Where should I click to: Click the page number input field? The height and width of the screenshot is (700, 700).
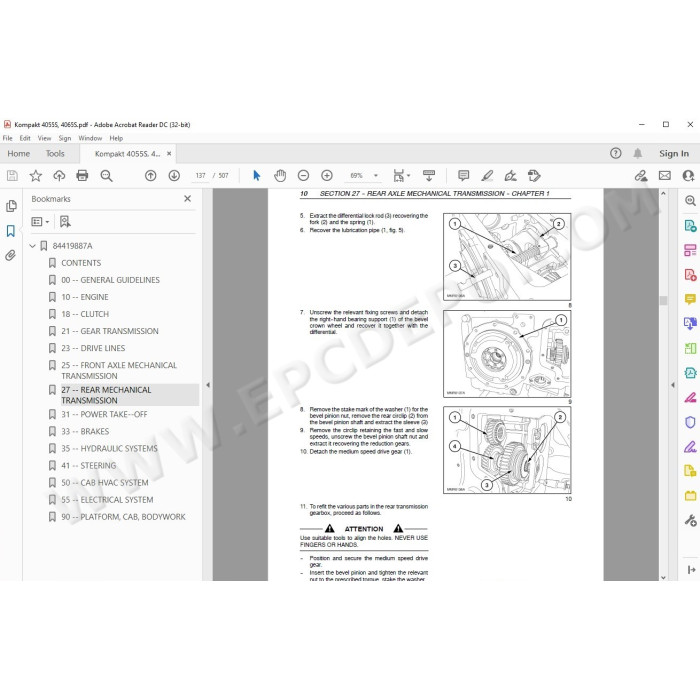[200, 175]
